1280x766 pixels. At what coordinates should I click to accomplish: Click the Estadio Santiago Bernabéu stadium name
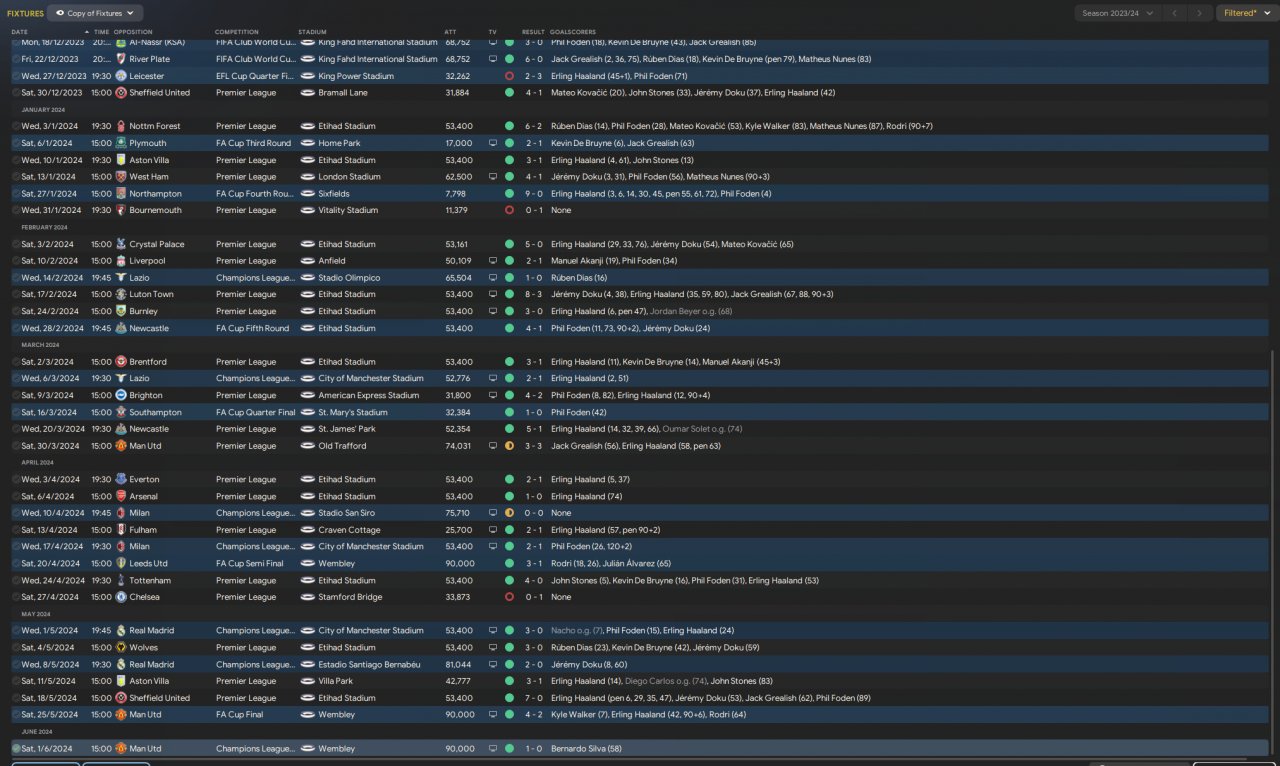[x=369, y=664]
